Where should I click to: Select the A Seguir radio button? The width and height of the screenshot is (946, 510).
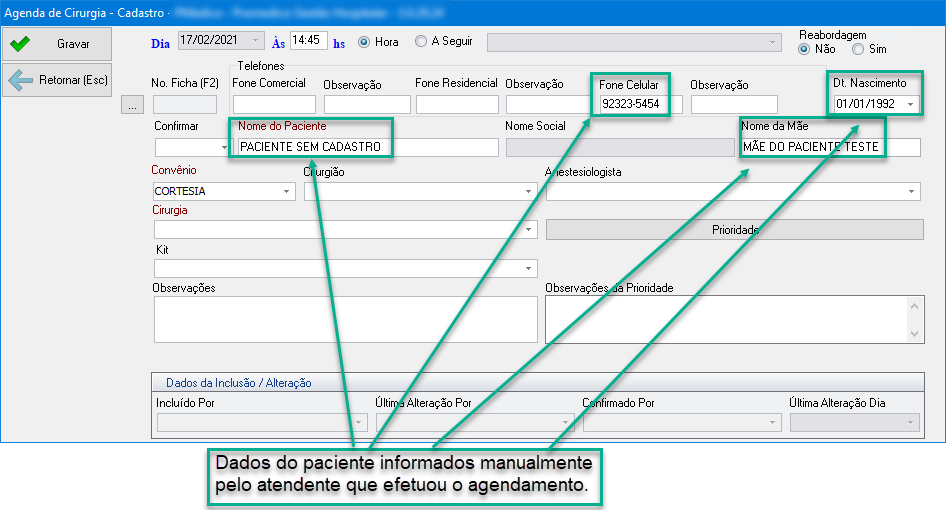[421, 42]
